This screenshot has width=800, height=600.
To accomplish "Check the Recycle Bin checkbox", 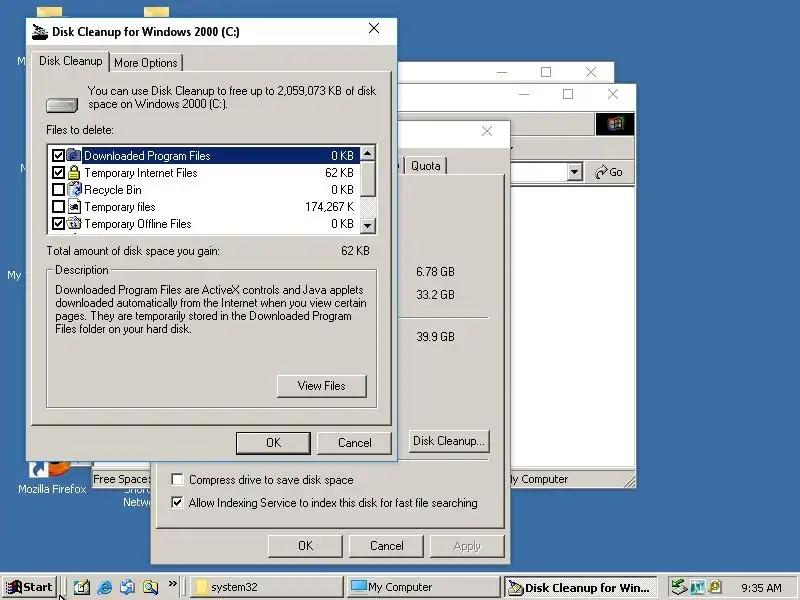I will (58, 190).
